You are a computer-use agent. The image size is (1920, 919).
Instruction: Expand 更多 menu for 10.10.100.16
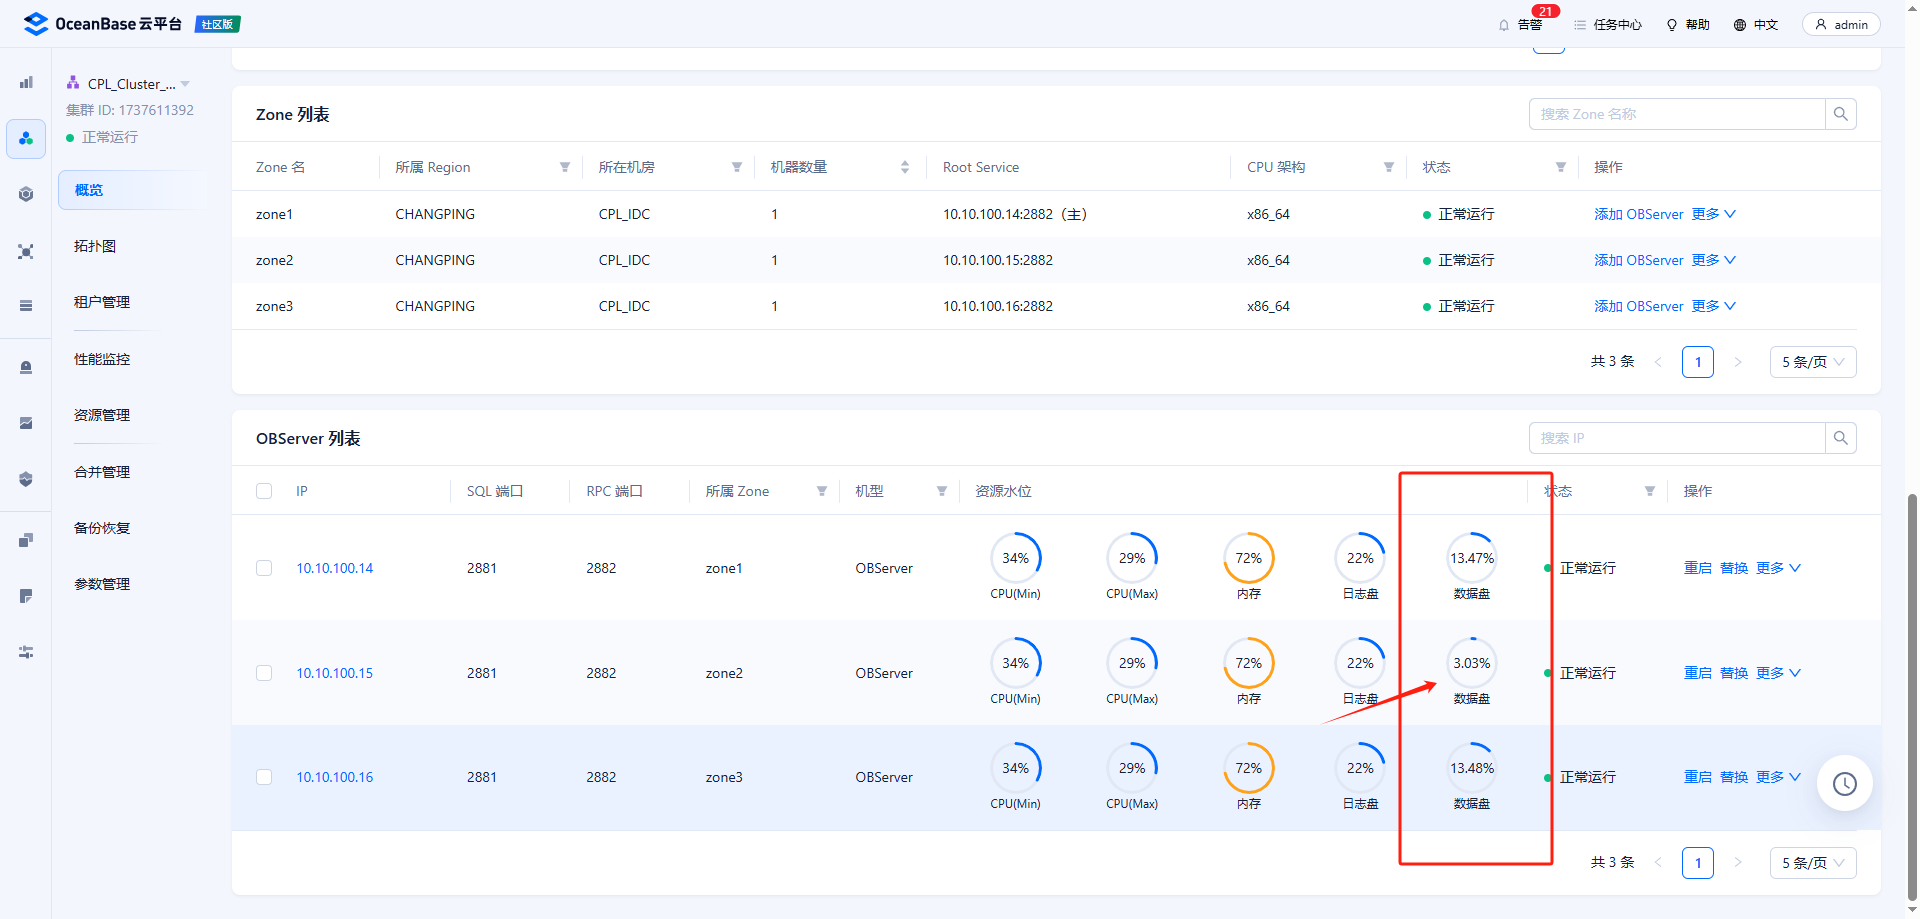coord(1778,777)
